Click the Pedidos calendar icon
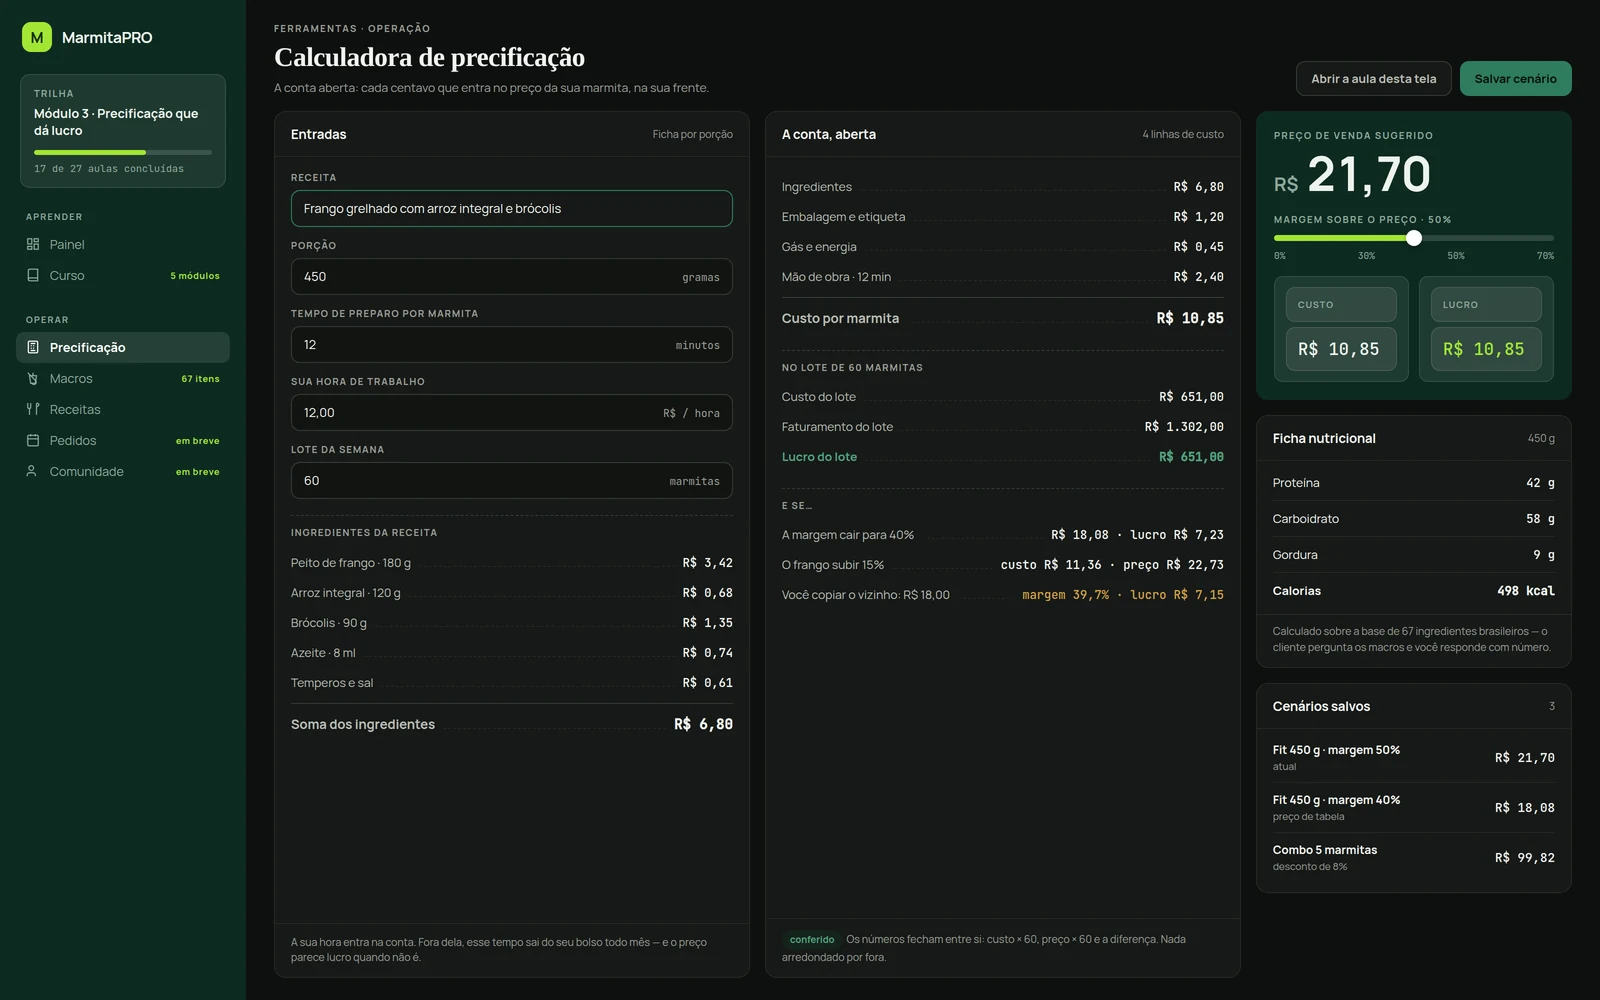 coord(33,440)
